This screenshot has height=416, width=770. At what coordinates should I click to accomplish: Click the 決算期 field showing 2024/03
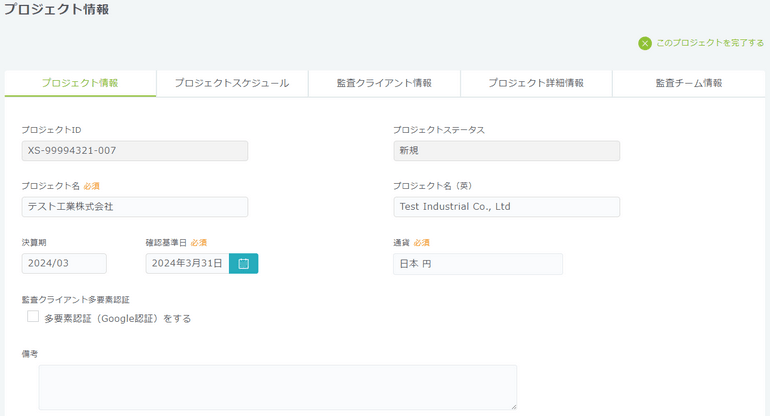pyautogui.click(x=64, y=263)
